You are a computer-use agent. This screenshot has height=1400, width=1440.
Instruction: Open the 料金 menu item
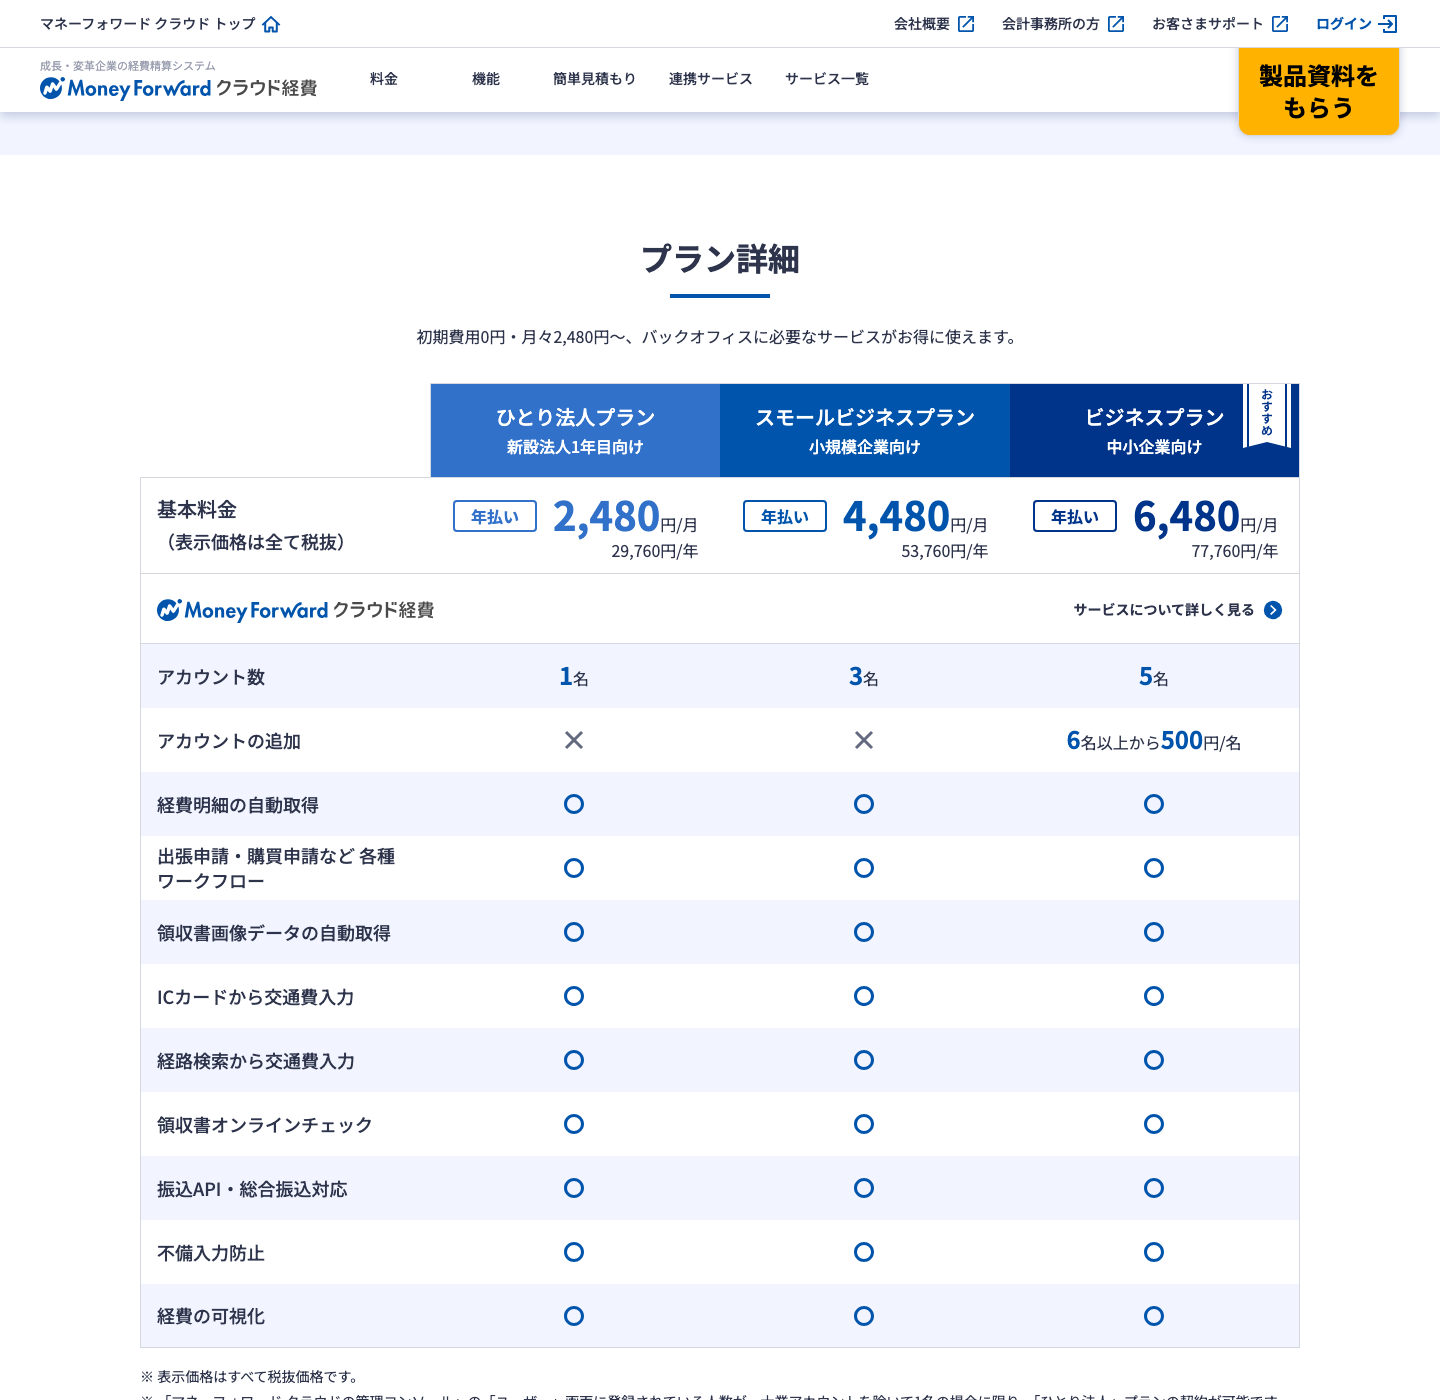tap(384, 79)
